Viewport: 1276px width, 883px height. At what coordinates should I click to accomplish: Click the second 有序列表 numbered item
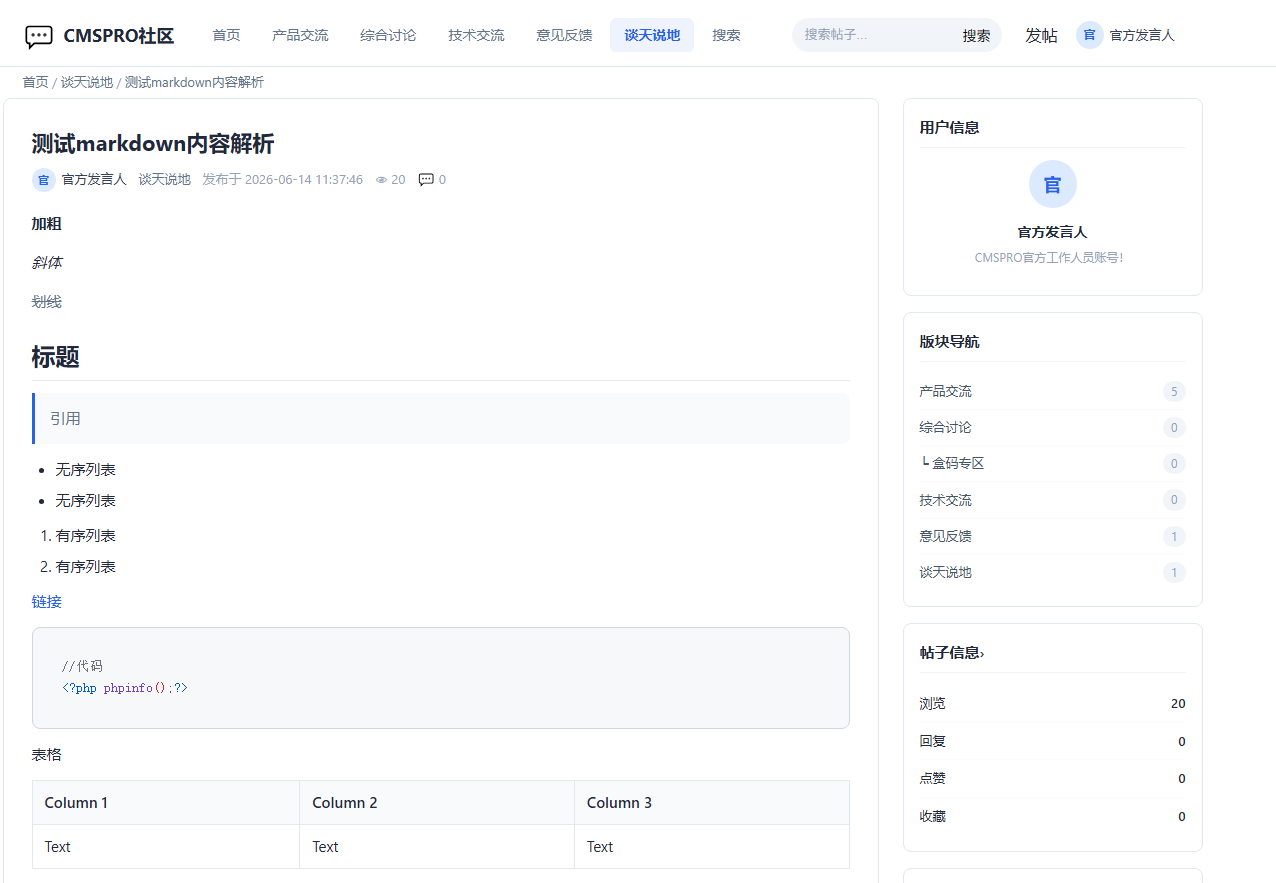(86, 567)
